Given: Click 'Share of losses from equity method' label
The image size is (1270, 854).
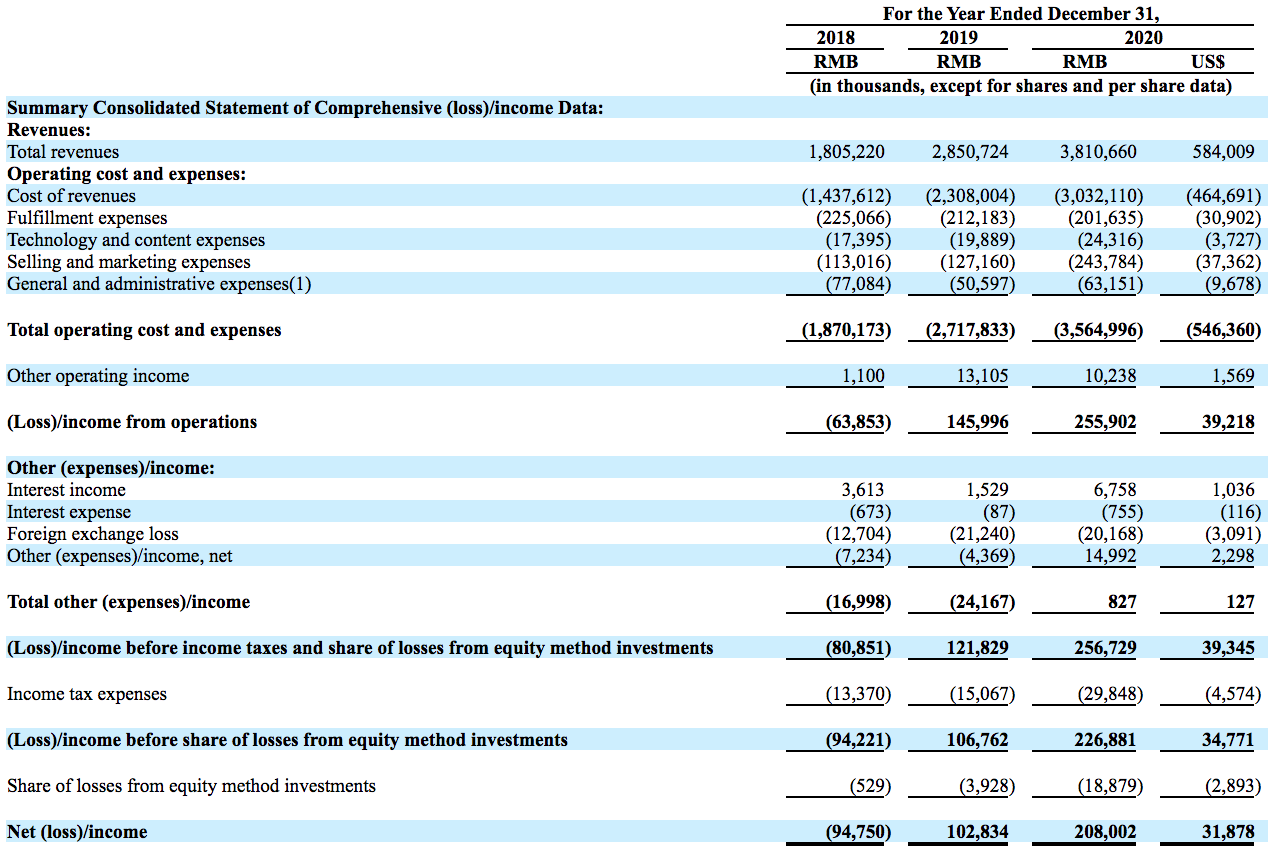Looking at the screenshot, I should (191, 786).
